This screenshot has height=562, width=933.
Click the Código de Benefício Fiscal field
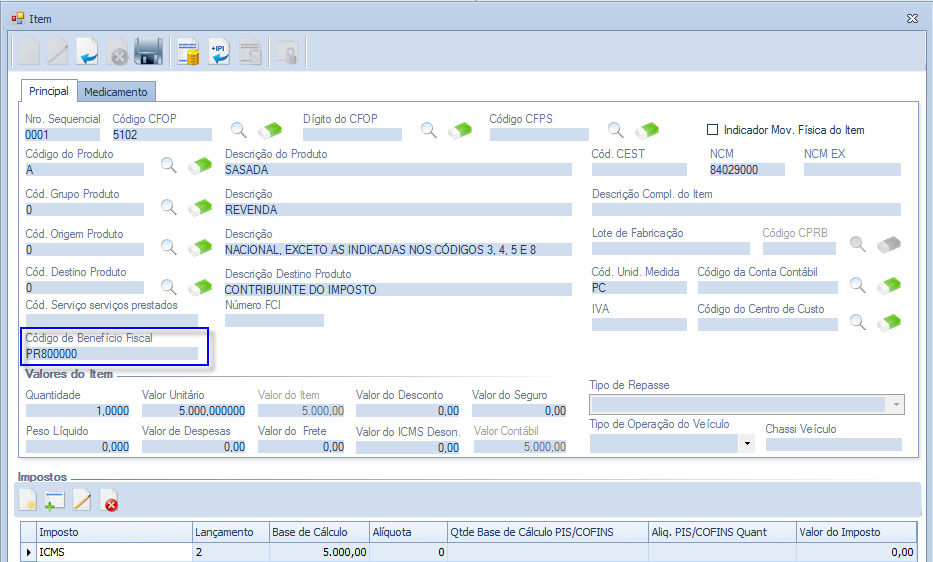pos(112,353)
